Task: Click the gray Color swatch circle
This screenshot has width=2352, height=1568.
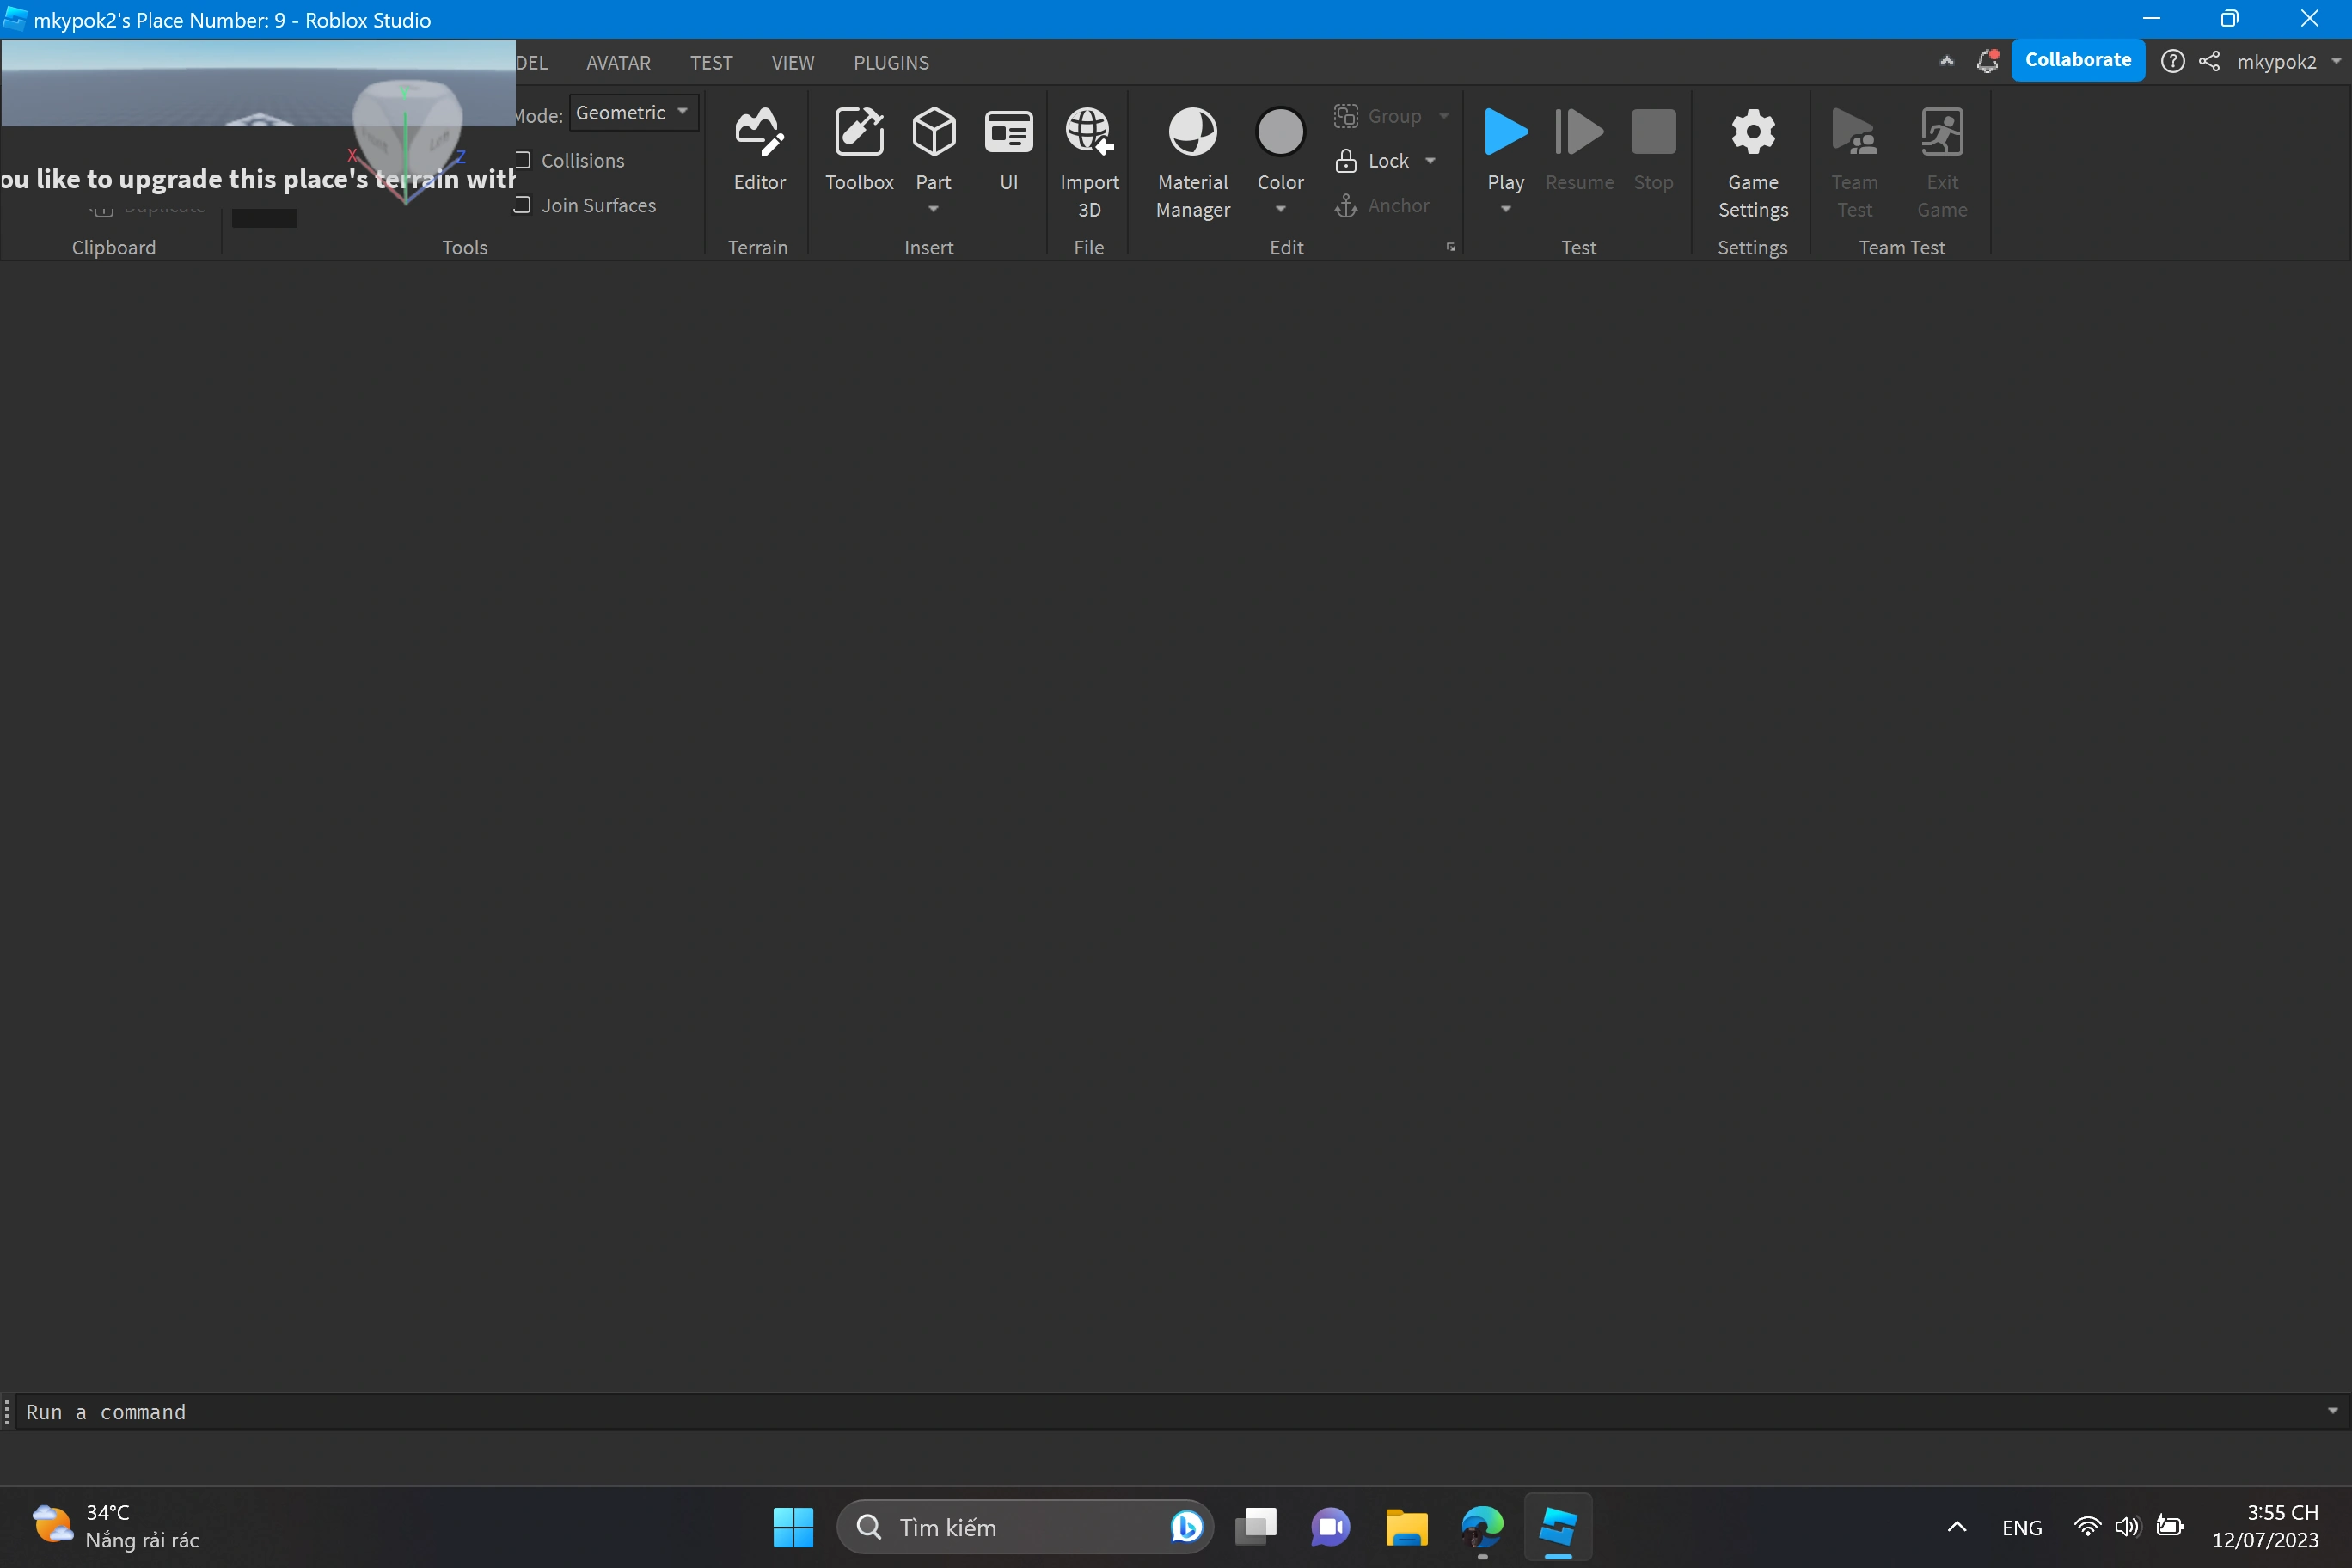Action: [1280, 132]
